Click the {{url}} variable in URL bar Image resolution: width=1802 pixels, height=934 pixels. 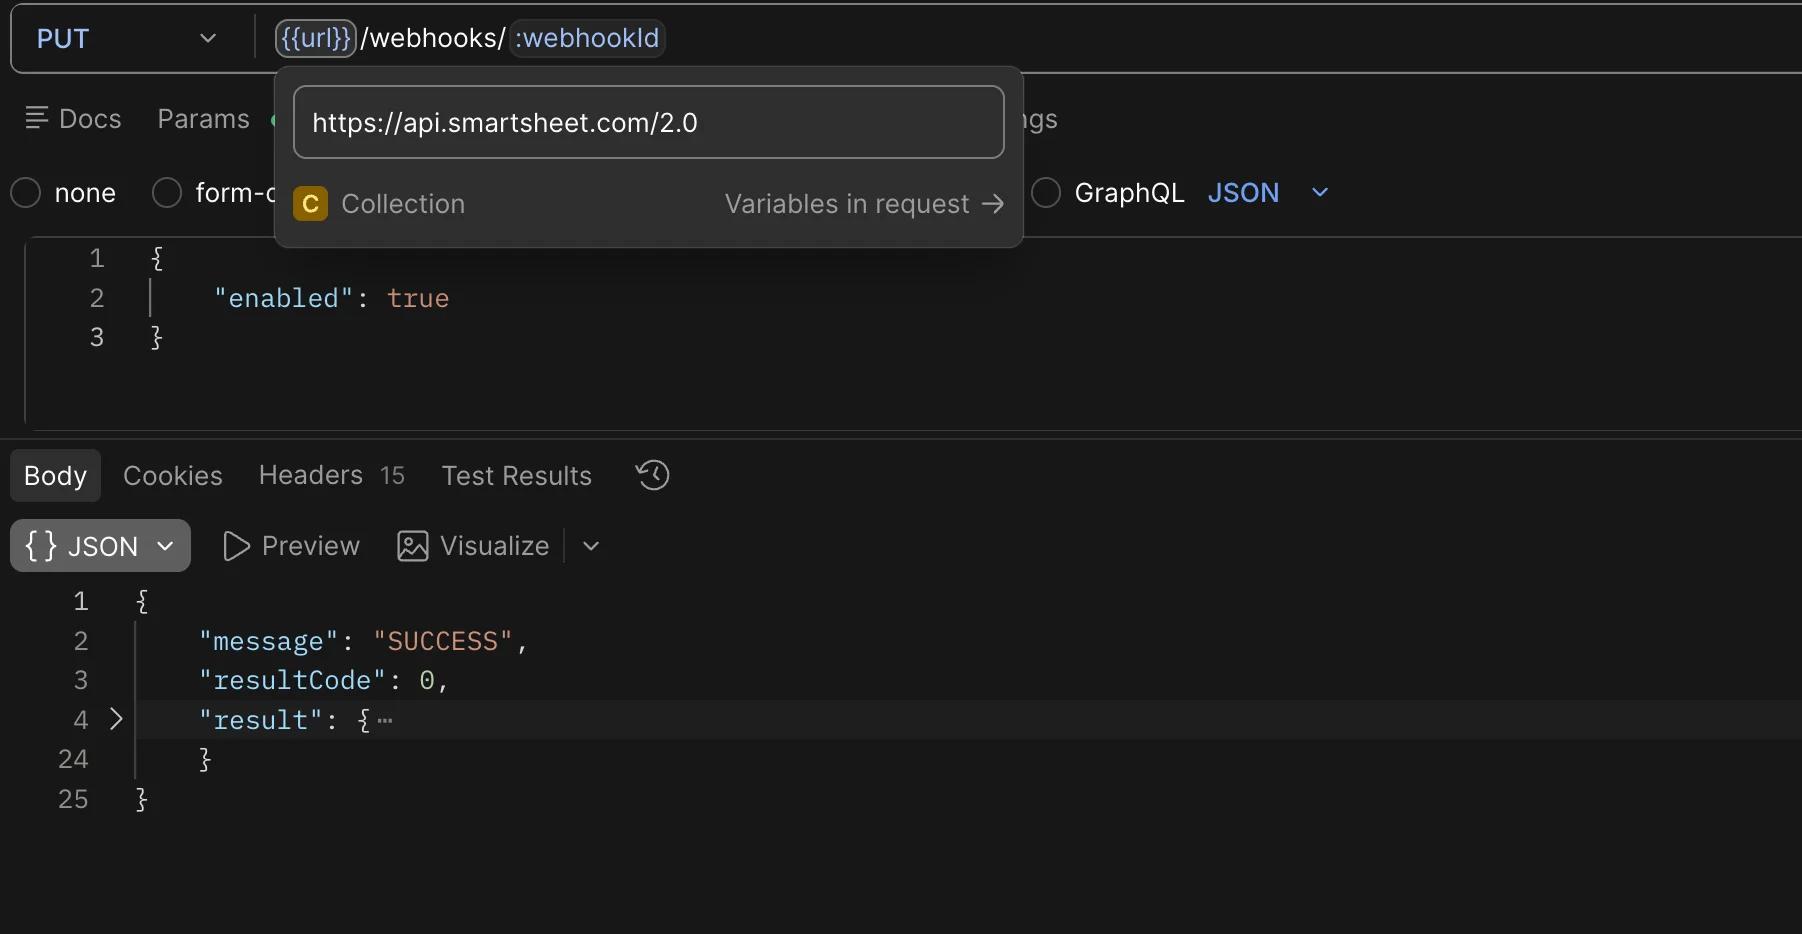click(x=316, y=38)
